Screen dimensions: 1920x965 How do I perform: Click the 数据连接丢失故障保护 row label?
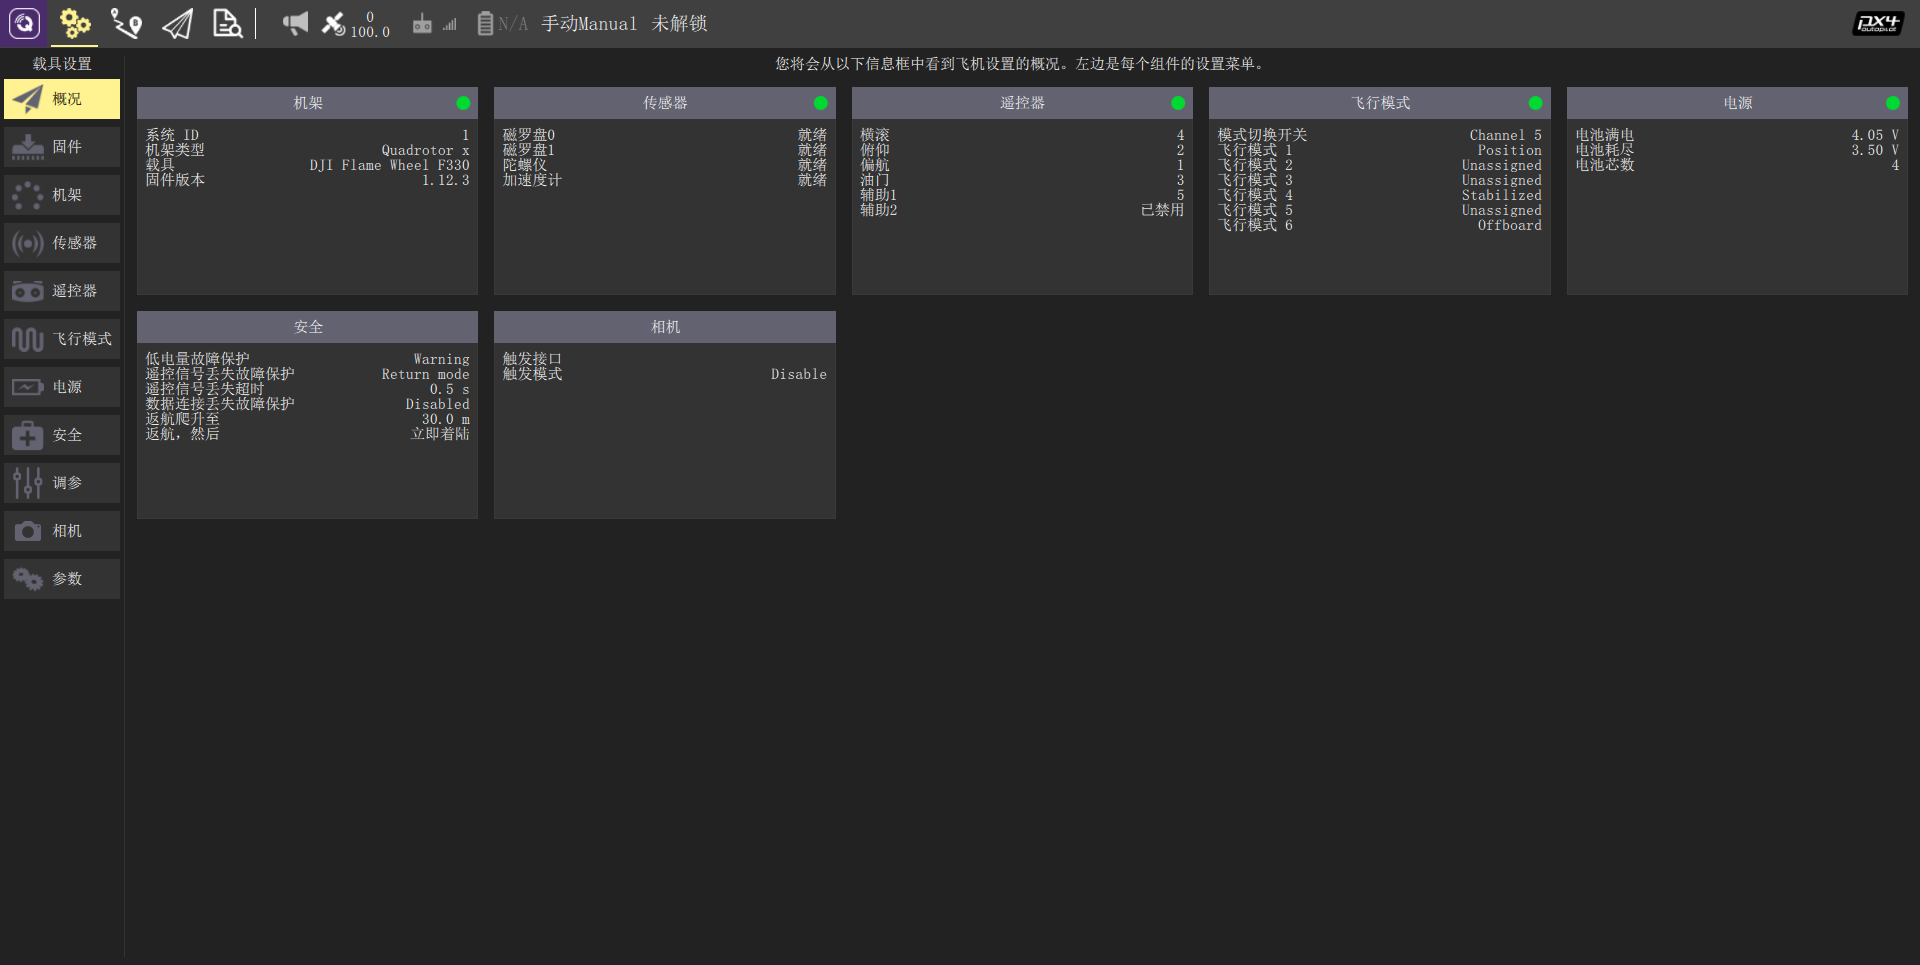(x=220, y=404)
